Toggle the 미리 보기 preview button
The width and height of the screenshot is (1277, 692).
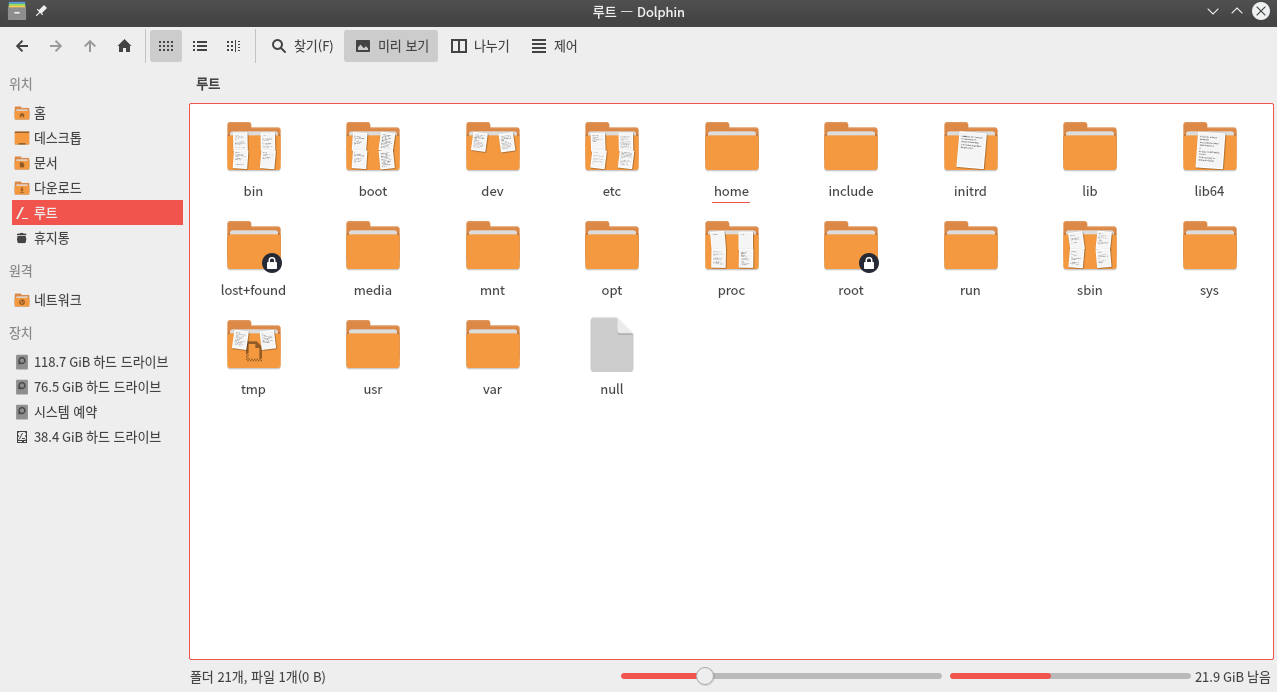pyautogui.click(x=391, y=46)
